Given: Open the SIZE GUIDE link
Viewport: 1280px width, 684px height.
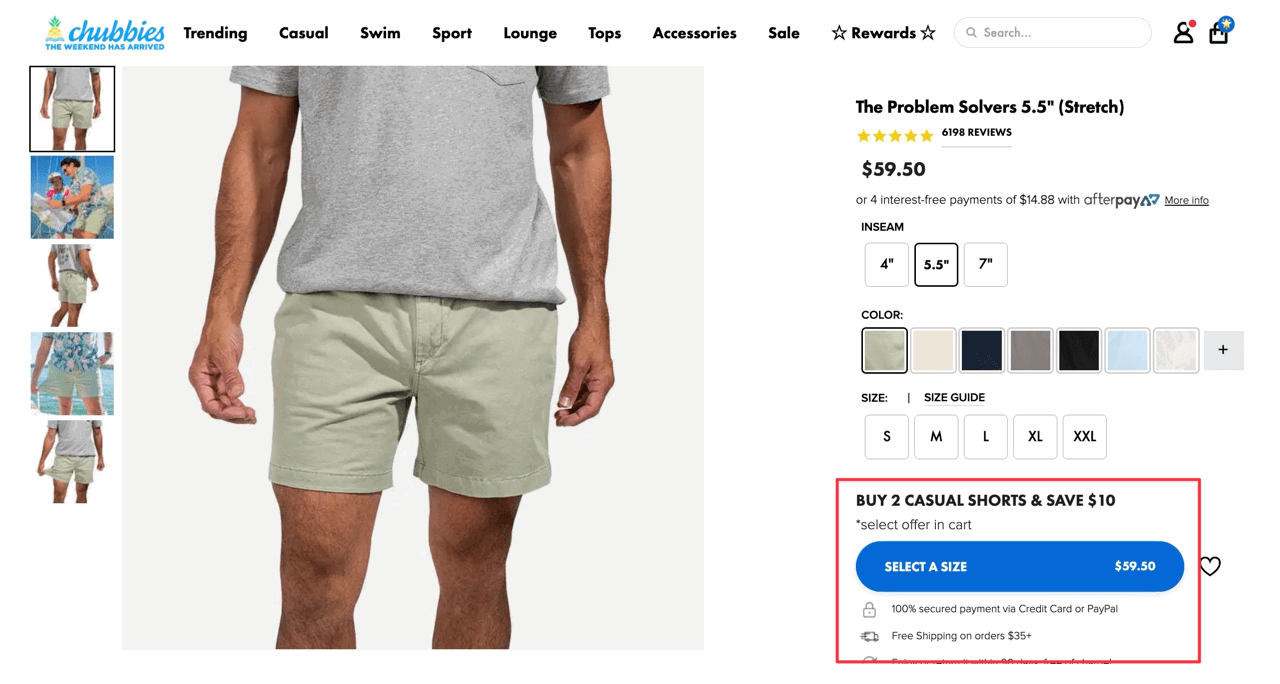Looking at the screenshot, I should (953, 397).
